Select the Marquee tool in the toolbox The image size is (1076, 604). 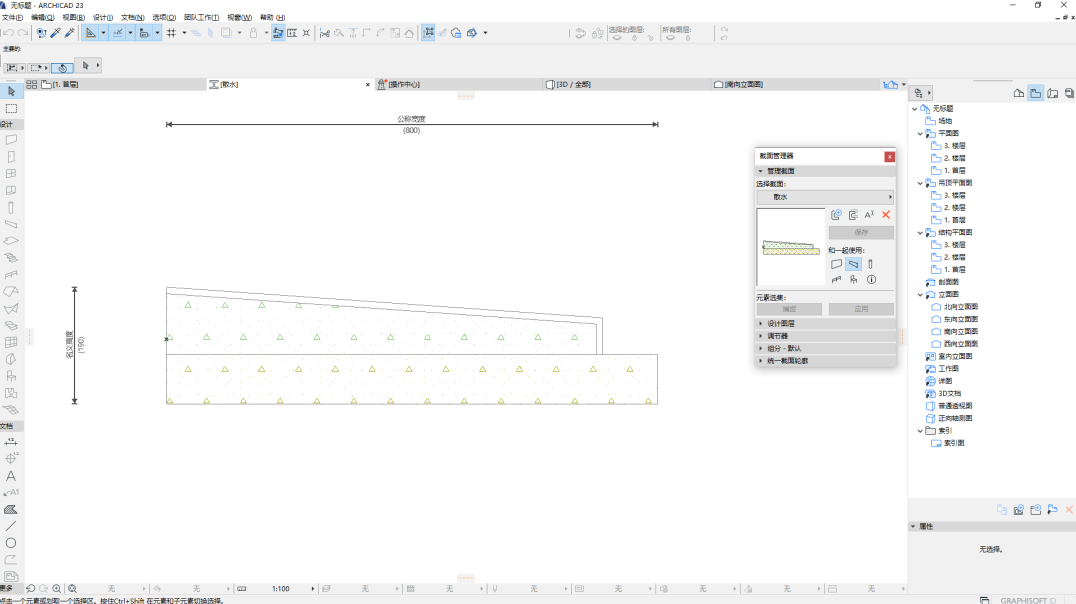point(11,108)
